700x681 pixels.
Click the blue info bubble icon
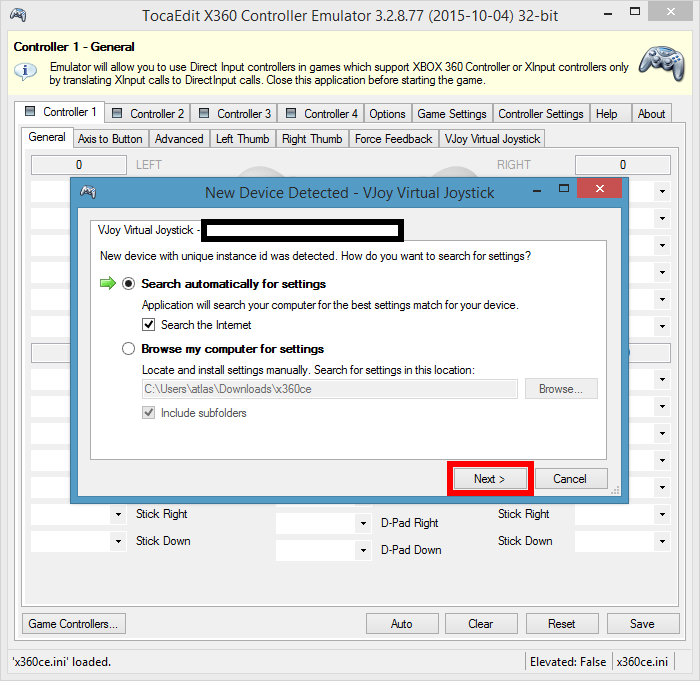point(25,71)
